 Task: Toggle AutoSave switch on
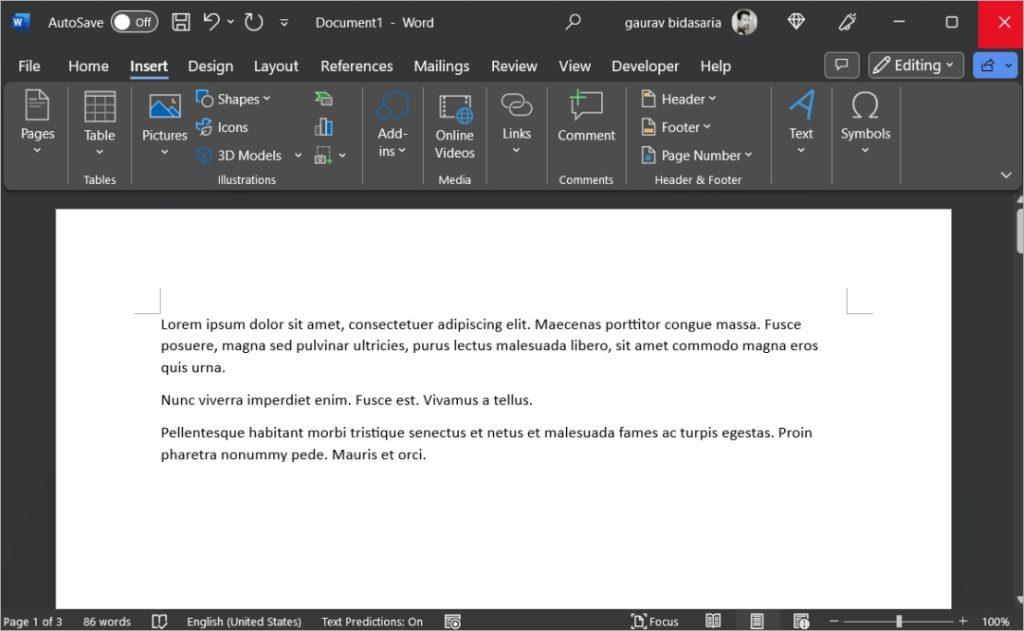(134, 22)
